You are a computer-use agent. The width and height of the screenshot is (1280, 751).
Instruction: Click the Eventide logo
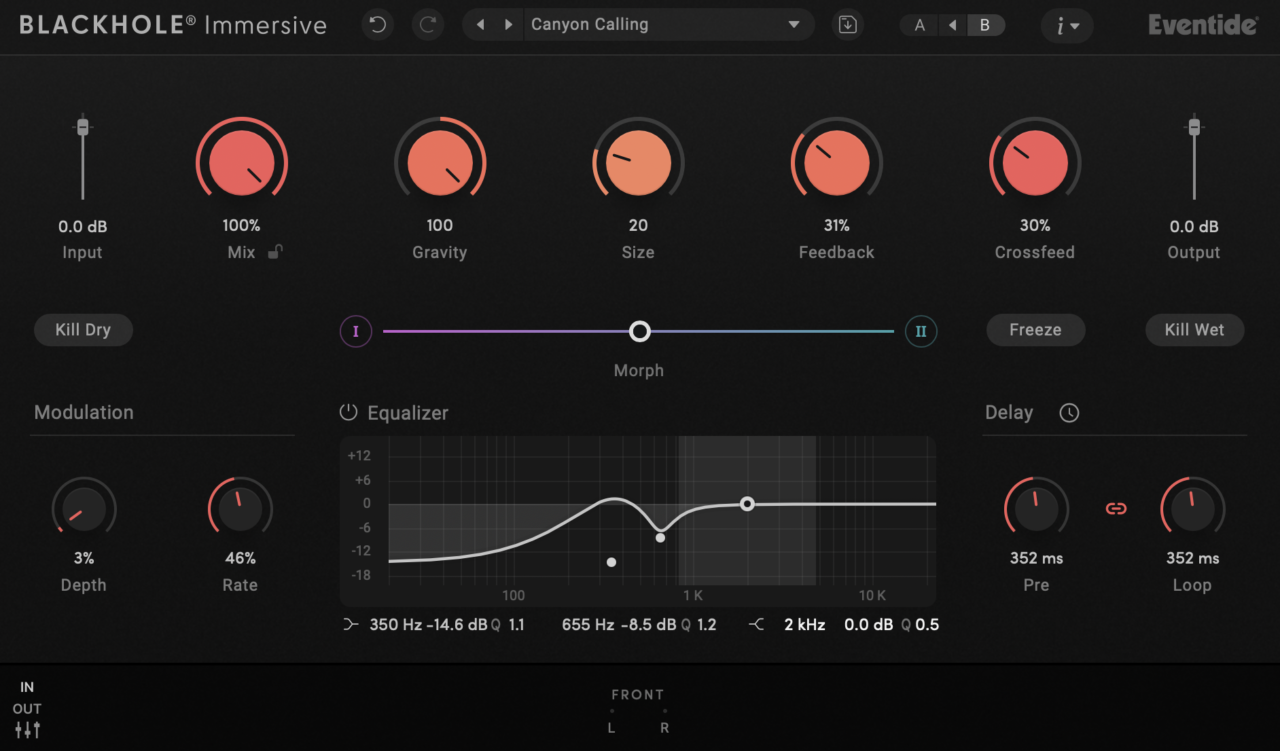click(1203, 25)
